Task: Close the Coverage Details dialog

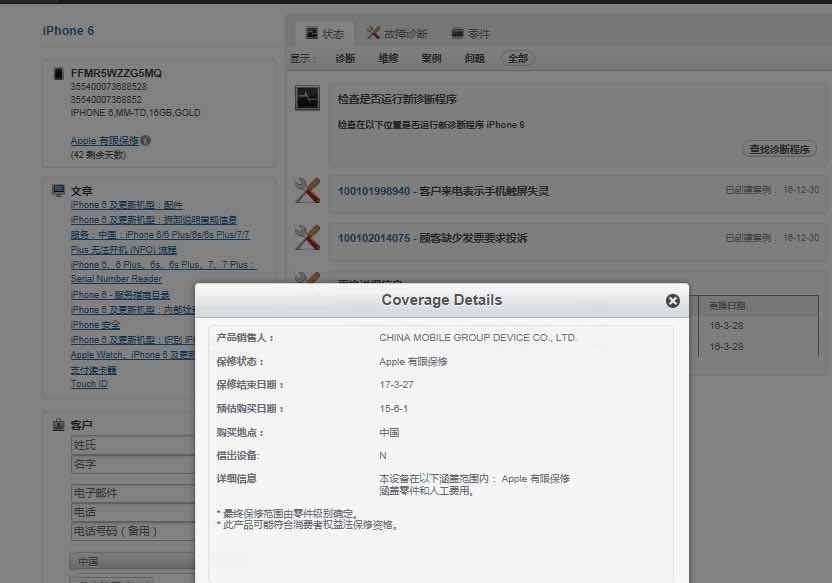Action: 672,301
